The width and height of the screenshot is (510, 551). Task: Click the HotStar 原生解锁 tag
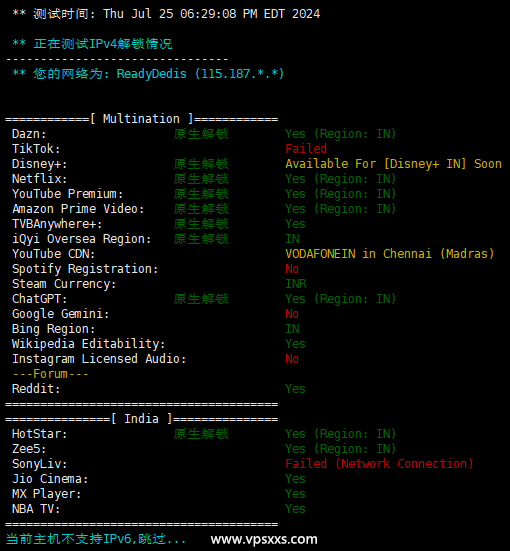(x=201, y=434)
